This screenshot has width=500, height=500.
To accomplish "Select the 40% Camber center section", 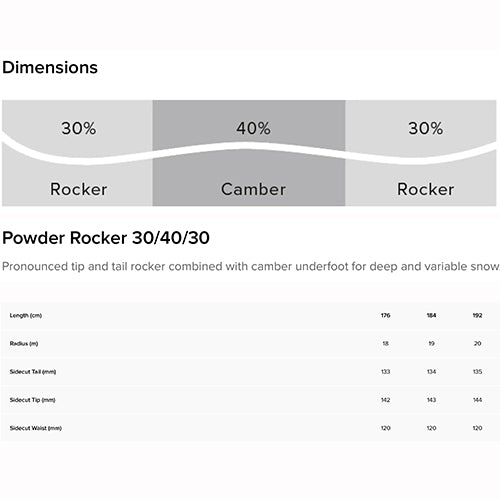I will point(249,153).
